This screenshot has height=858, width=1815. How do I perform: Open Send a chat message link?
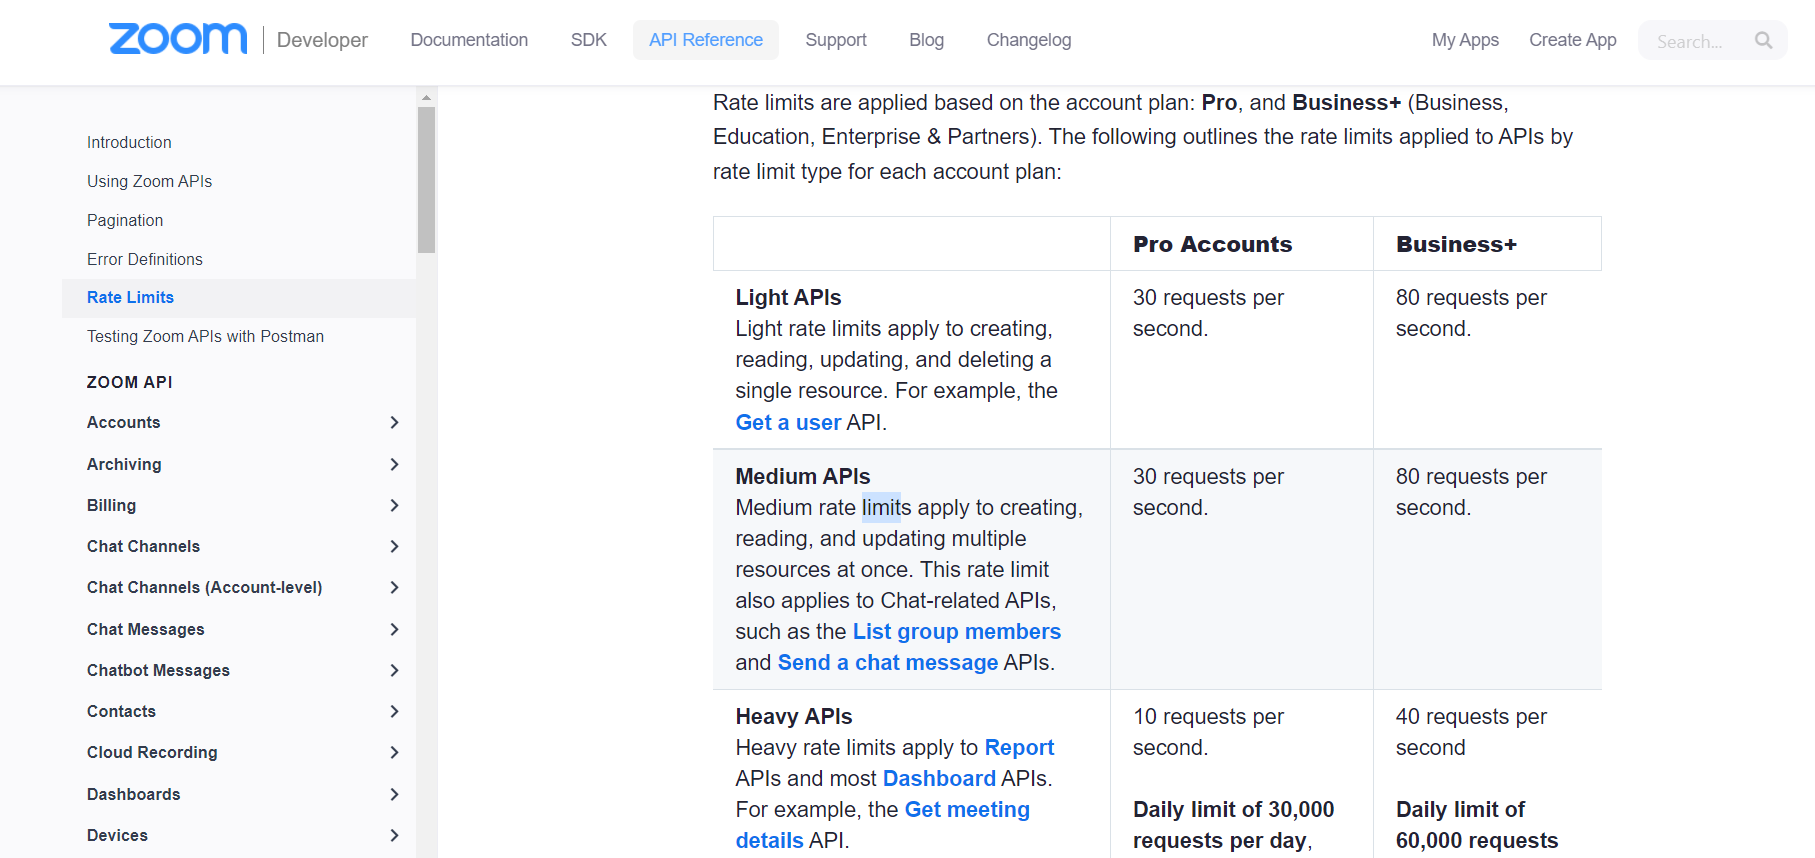coord(887,662)
